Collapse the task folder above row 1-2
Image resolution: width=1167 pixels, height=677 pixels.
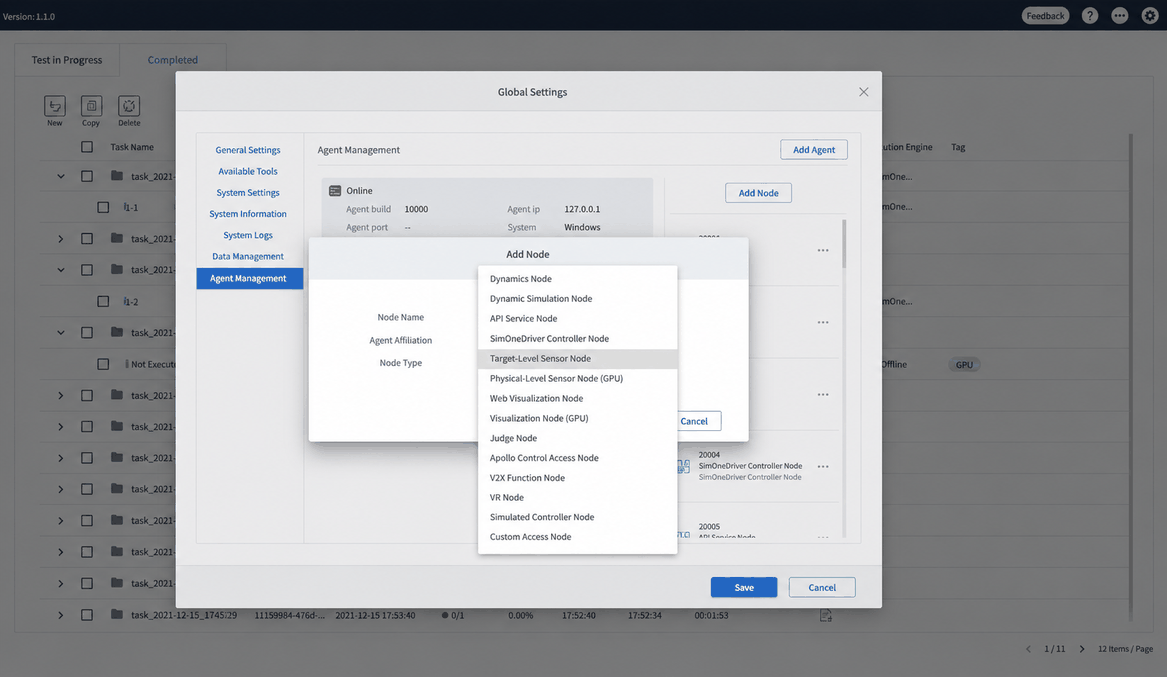pos(61,269)
